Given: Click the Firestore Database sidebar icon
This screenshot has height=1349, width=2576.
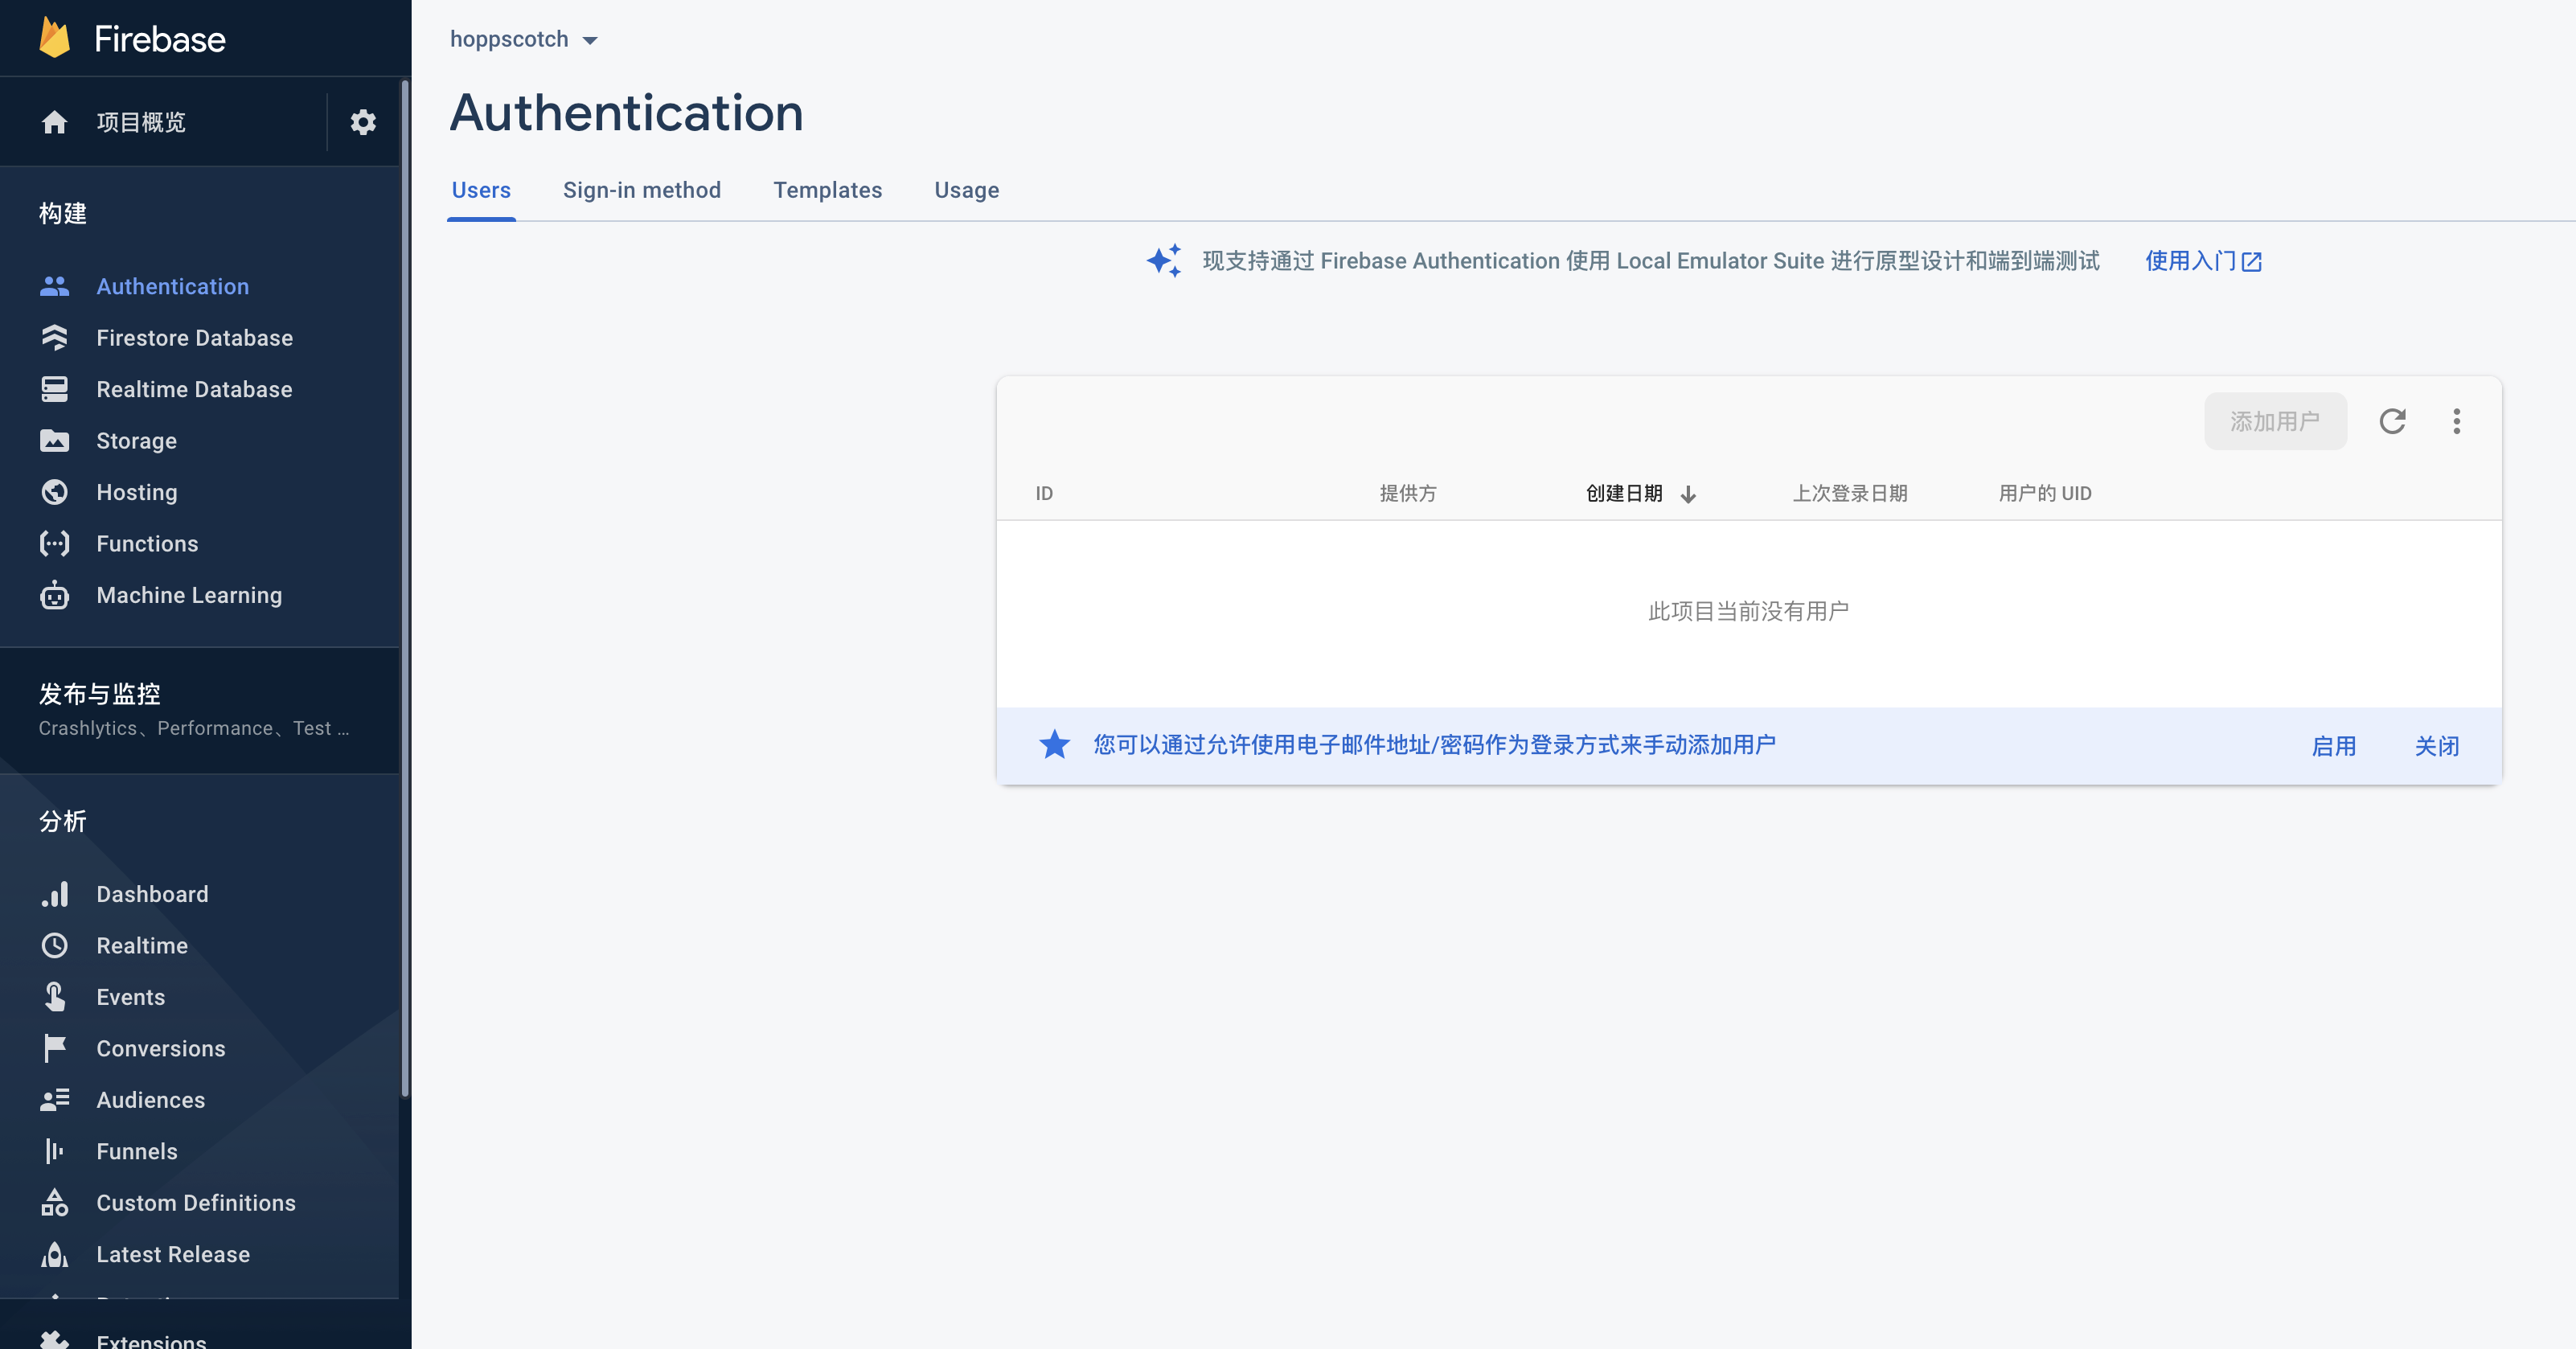Looking at the screenshot, I should [55, 338].
